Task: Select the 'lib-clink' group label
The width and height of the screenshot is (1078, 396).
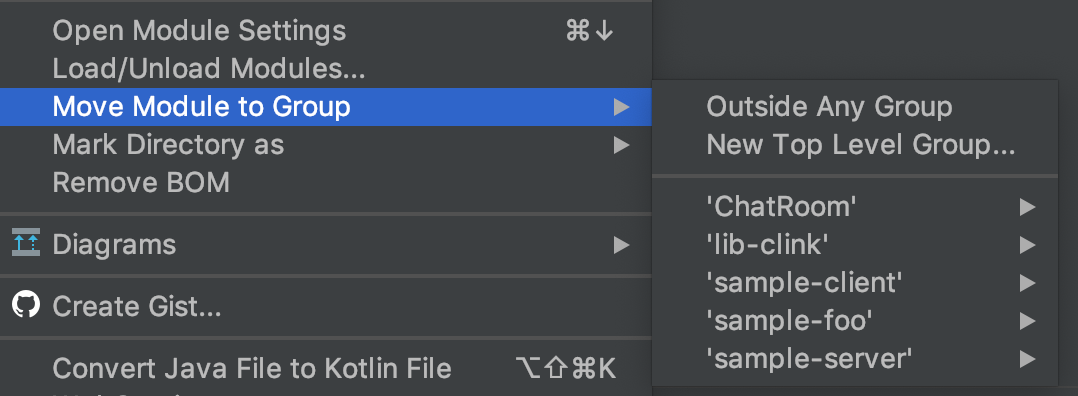Action: [x=767, y=245]
